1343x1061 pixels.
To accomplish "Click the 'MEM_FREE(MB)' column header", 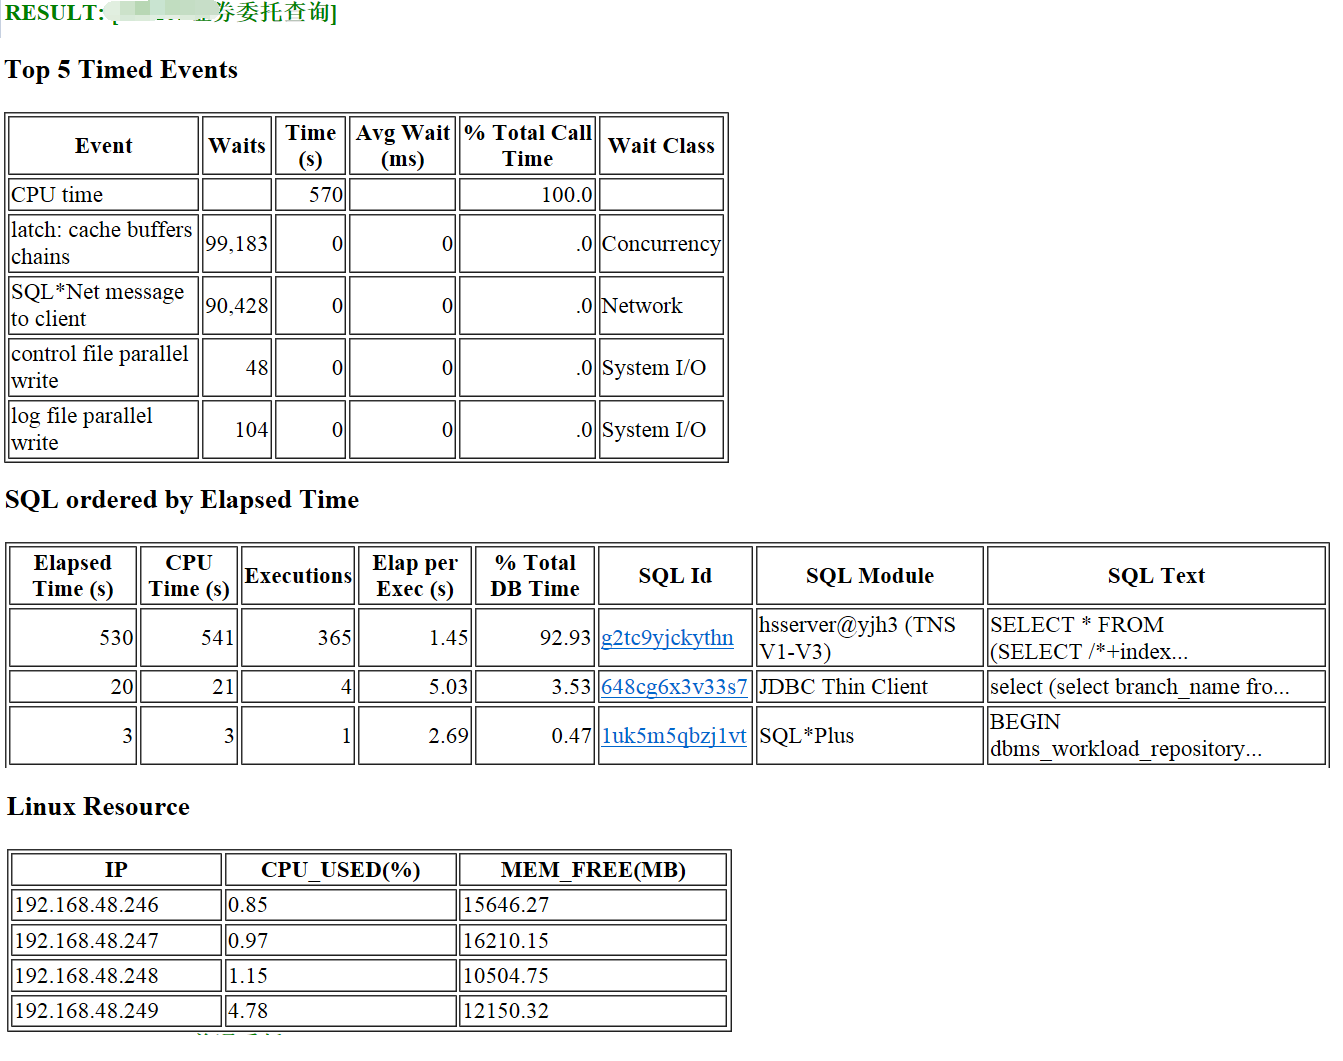I will (593, 870).
